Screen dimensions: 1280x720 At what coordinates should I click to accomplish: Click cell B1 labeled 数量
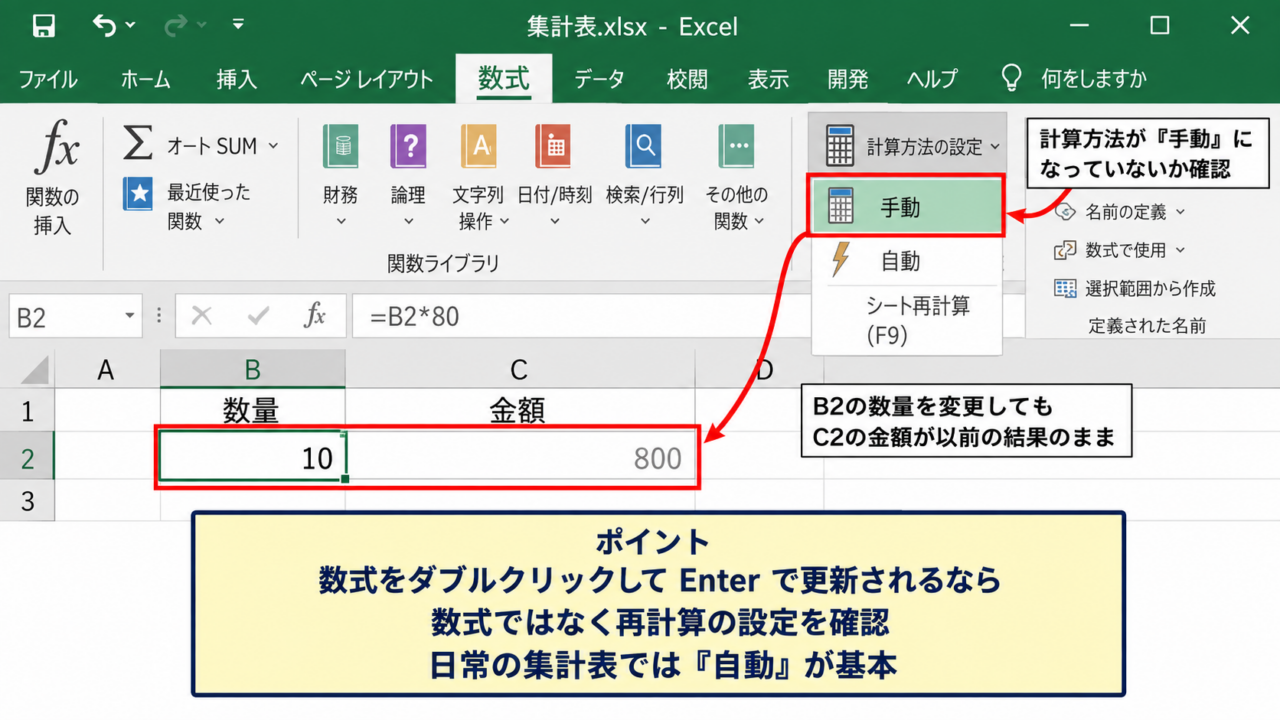252,411
